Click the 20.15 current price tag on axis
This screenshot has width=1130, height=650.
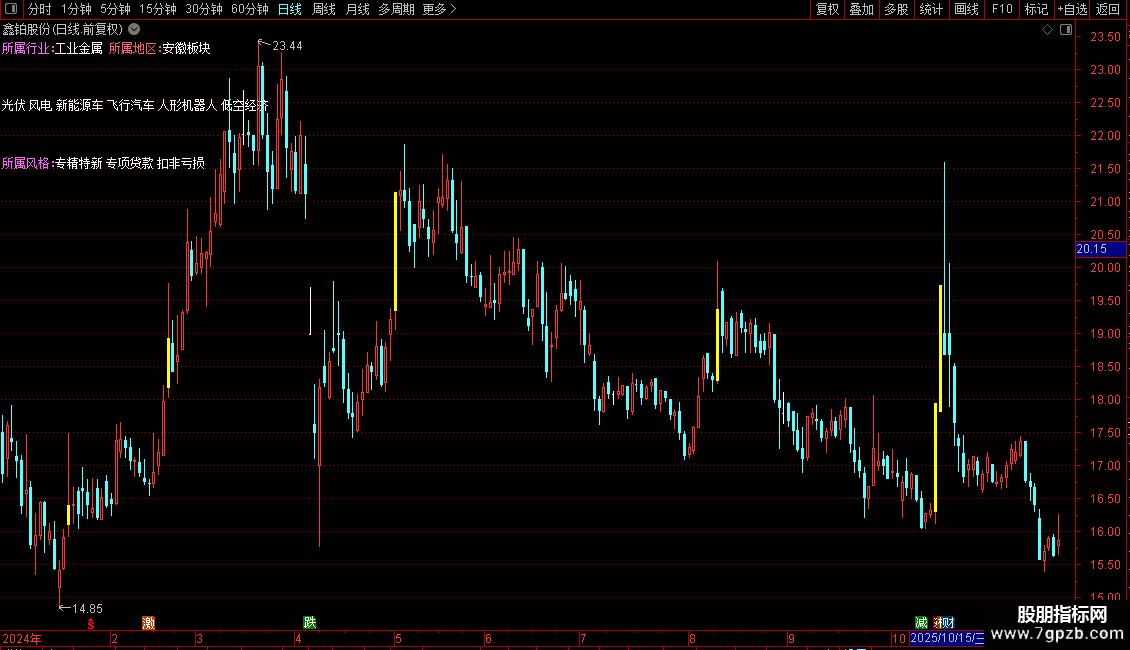coord(1100,249)
